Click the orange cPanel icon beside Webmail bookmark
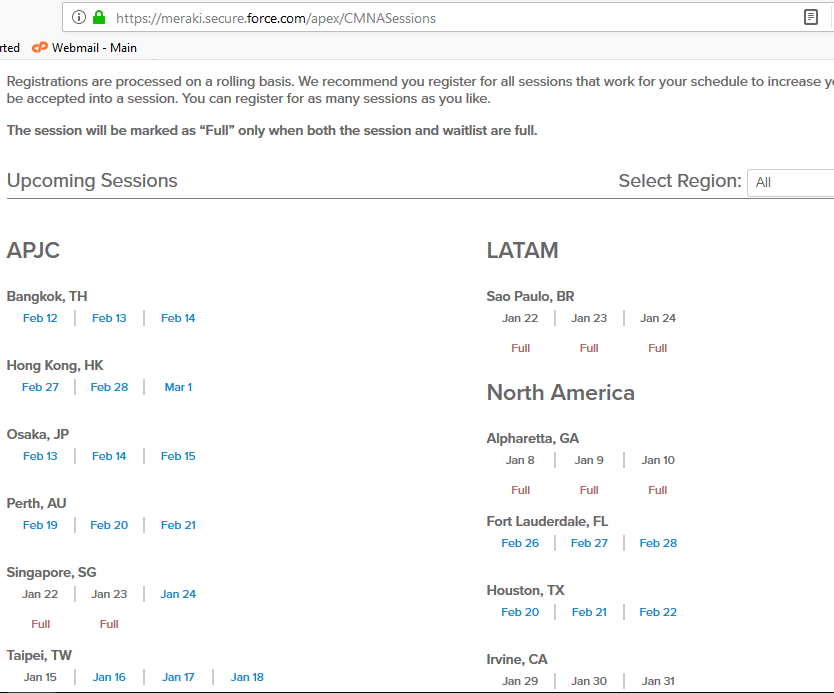The width and height of the screenshot is (834, 693). coord(38,47)
